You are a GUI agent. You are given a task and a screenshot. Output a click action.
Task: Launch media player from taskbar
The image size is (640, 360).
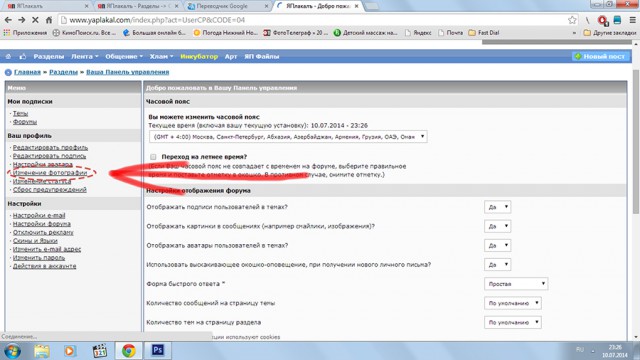pos(69,351)
